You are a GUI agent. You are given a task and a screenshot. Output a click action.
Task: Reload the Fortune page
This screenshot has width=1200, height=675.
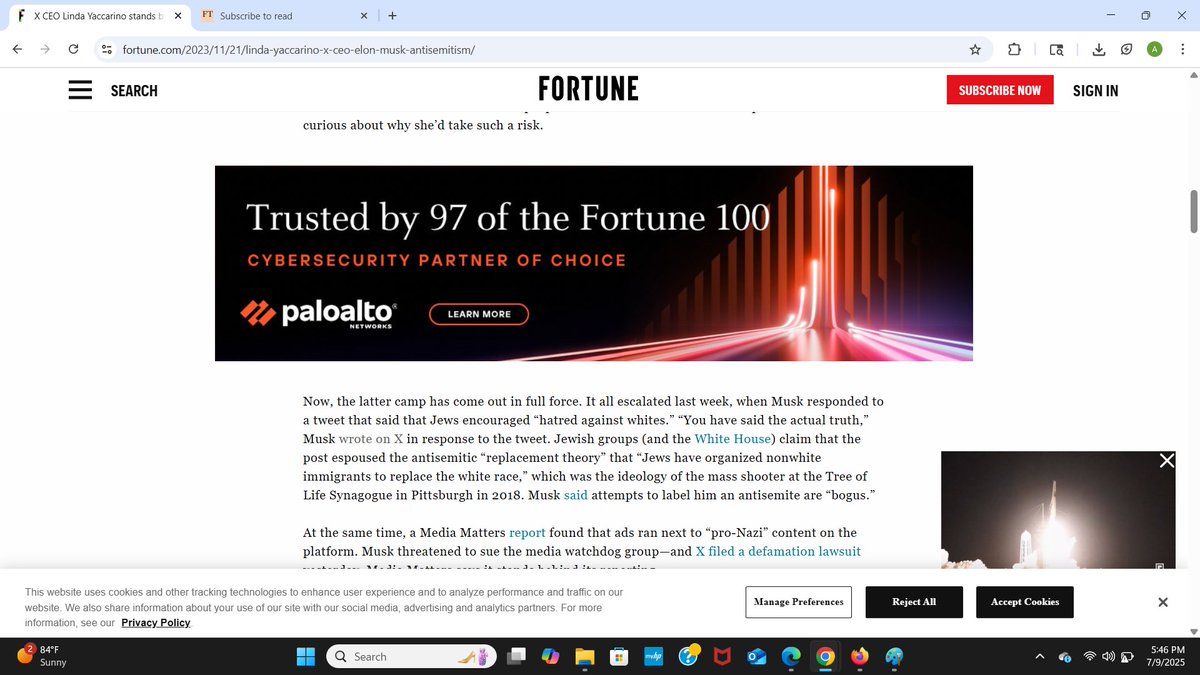coord(74,49)
